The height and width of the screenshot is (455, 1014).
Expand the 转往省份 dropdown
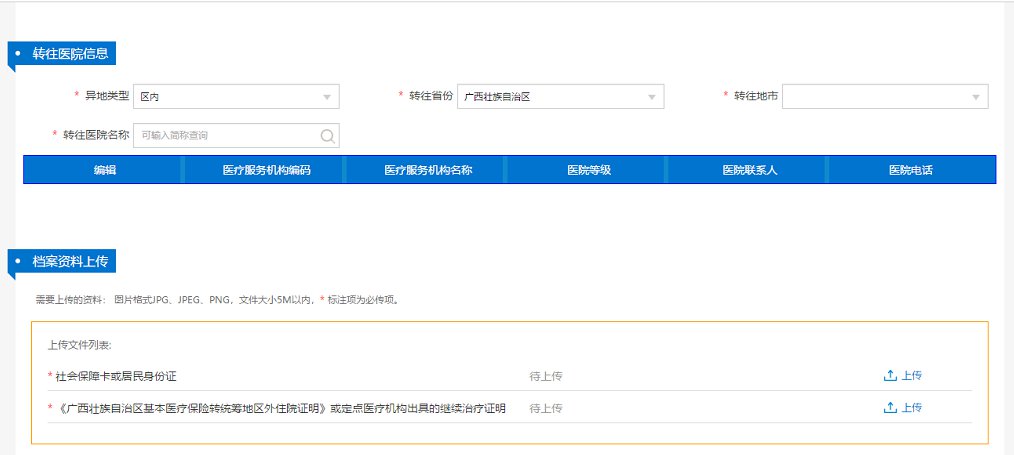pos(560,97)
